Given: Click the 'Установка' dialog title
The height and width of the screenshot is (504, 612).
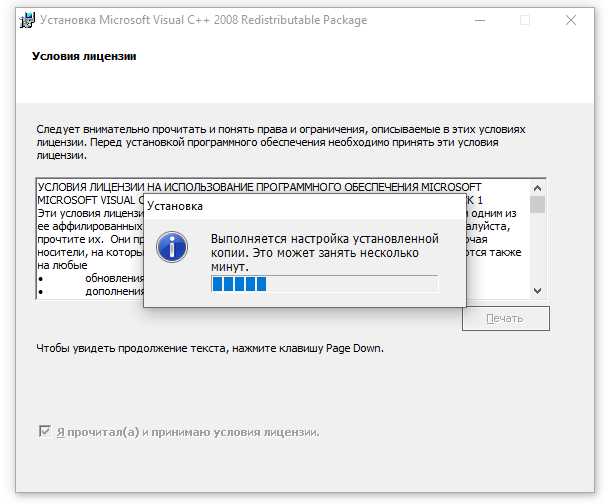Looking at the screenshot, I should click(175, 206).
